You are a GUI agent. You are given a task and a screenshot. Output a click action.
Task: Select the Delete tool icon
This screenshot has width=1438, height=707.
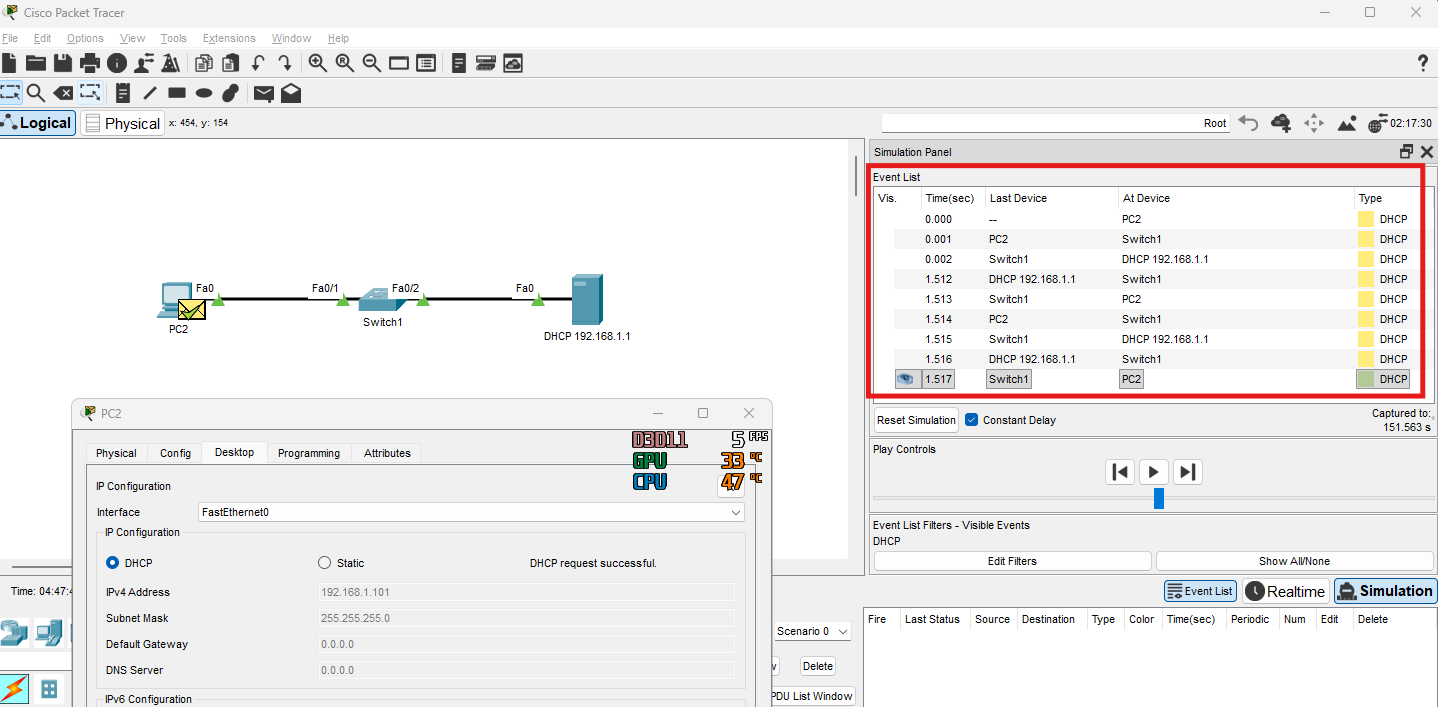pos(63,93)
